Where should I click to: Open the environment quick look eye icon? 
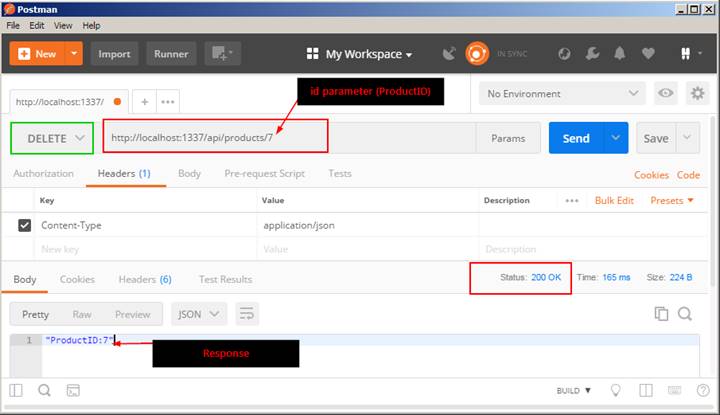pos(666,93)
